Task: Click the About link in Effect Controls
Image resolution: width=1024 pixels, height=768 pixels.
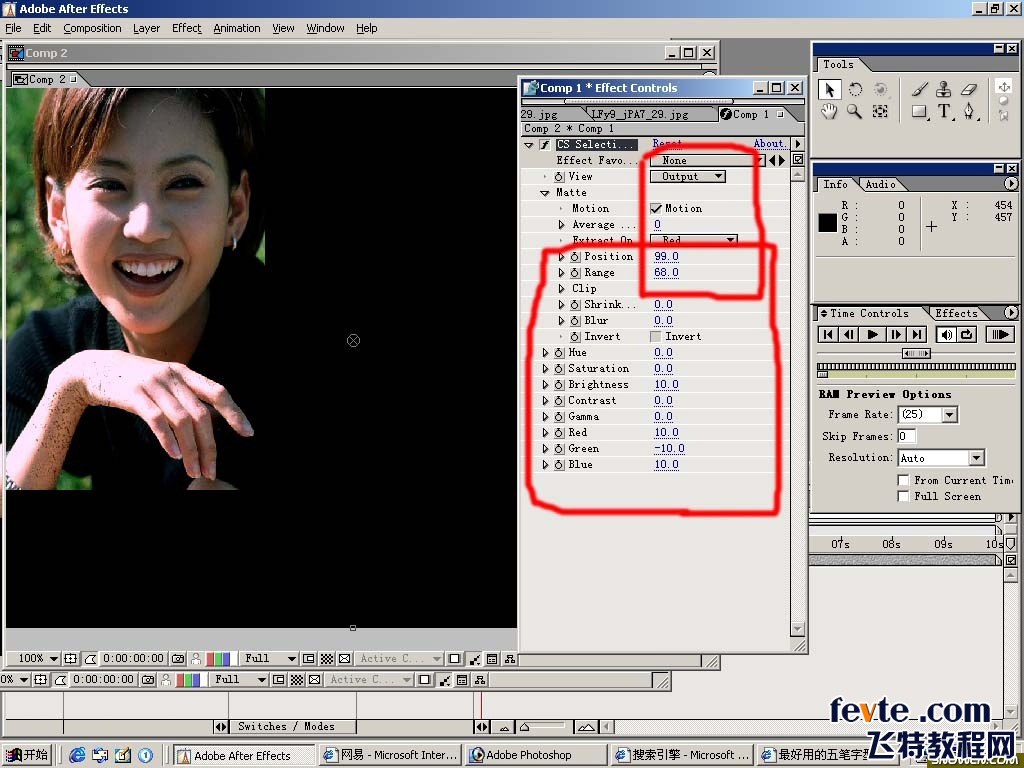Action: point(770,144)
